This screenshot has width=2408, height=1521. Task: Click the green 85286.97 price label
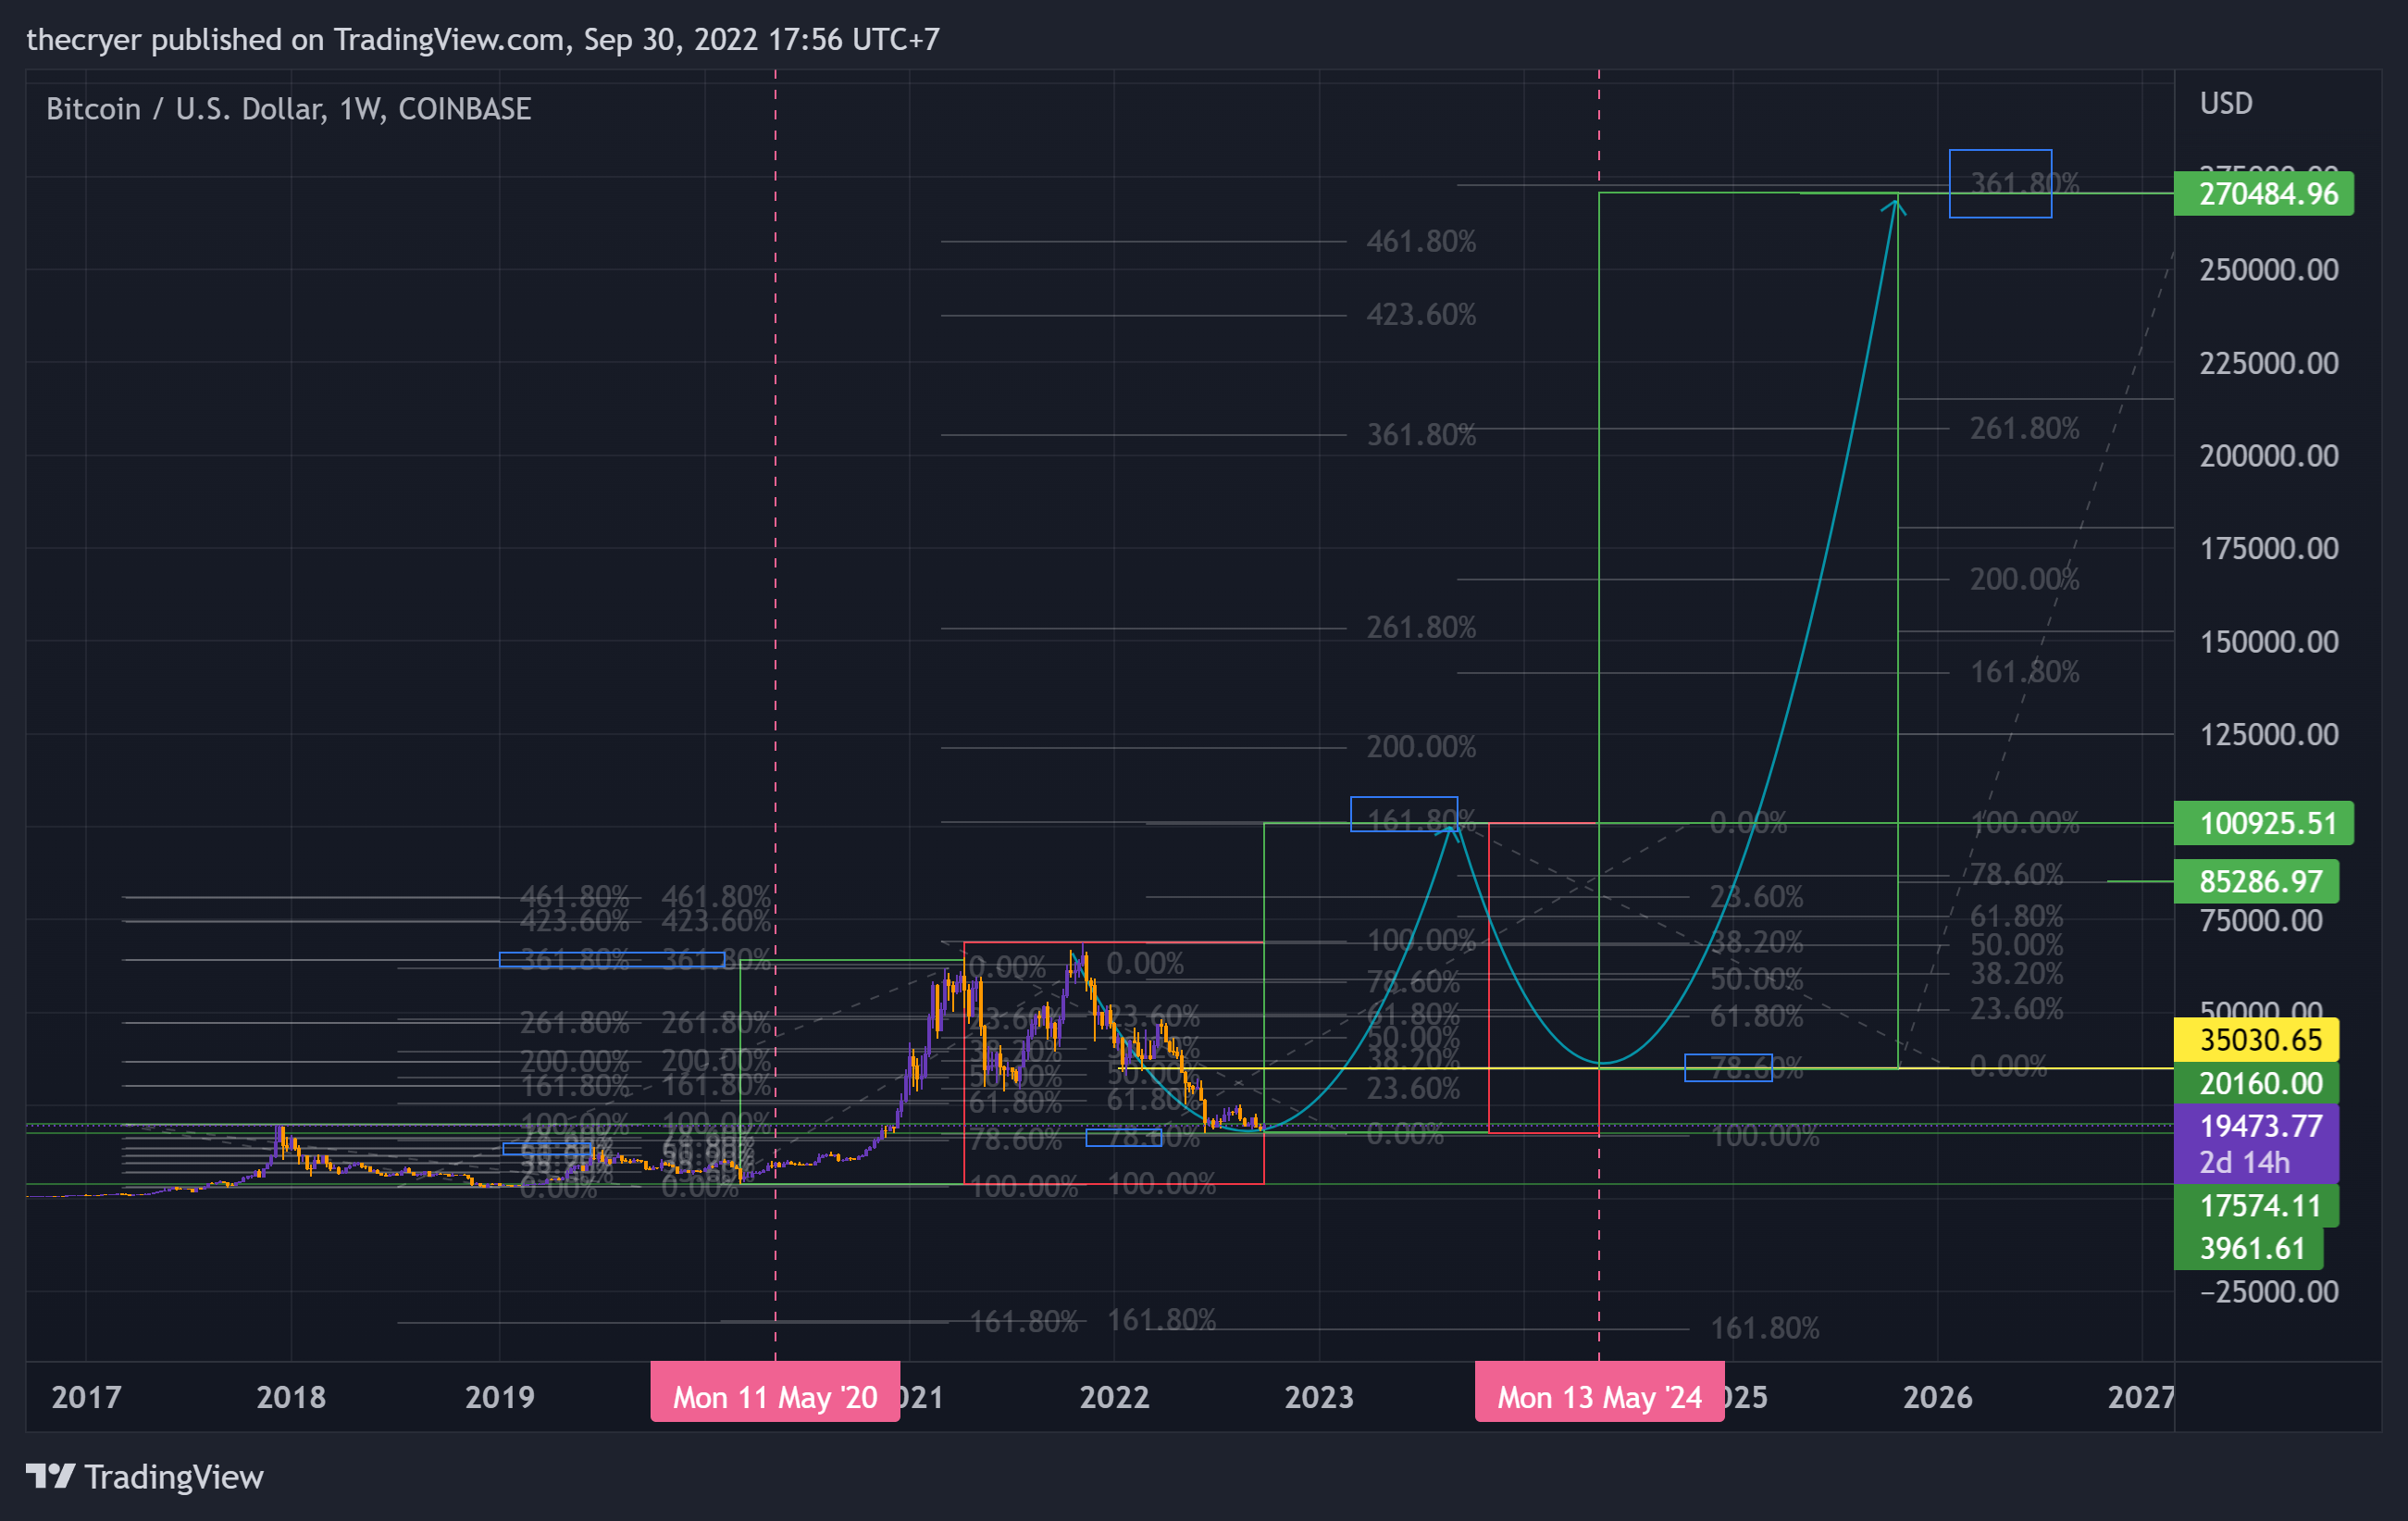click(x=2257, y=881)
